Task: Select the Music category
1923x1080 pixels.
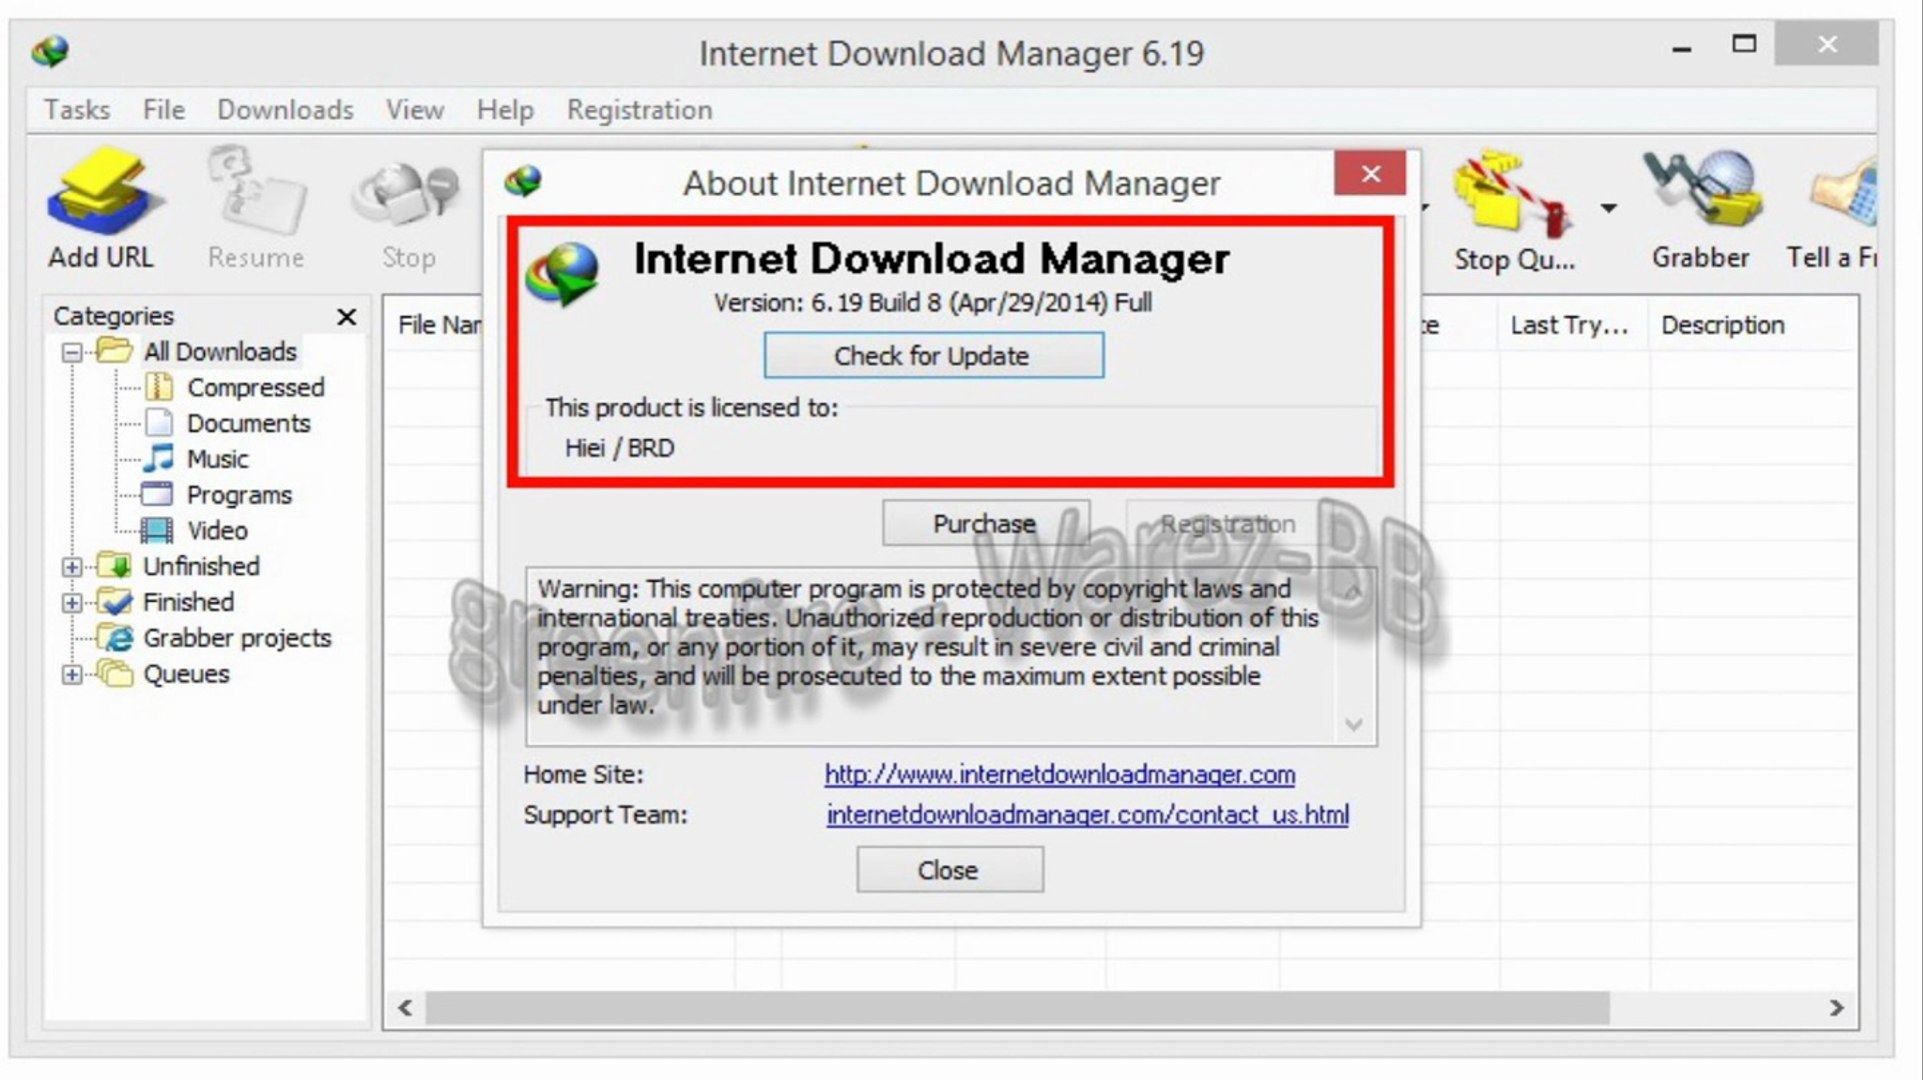Action: (217, 459)
